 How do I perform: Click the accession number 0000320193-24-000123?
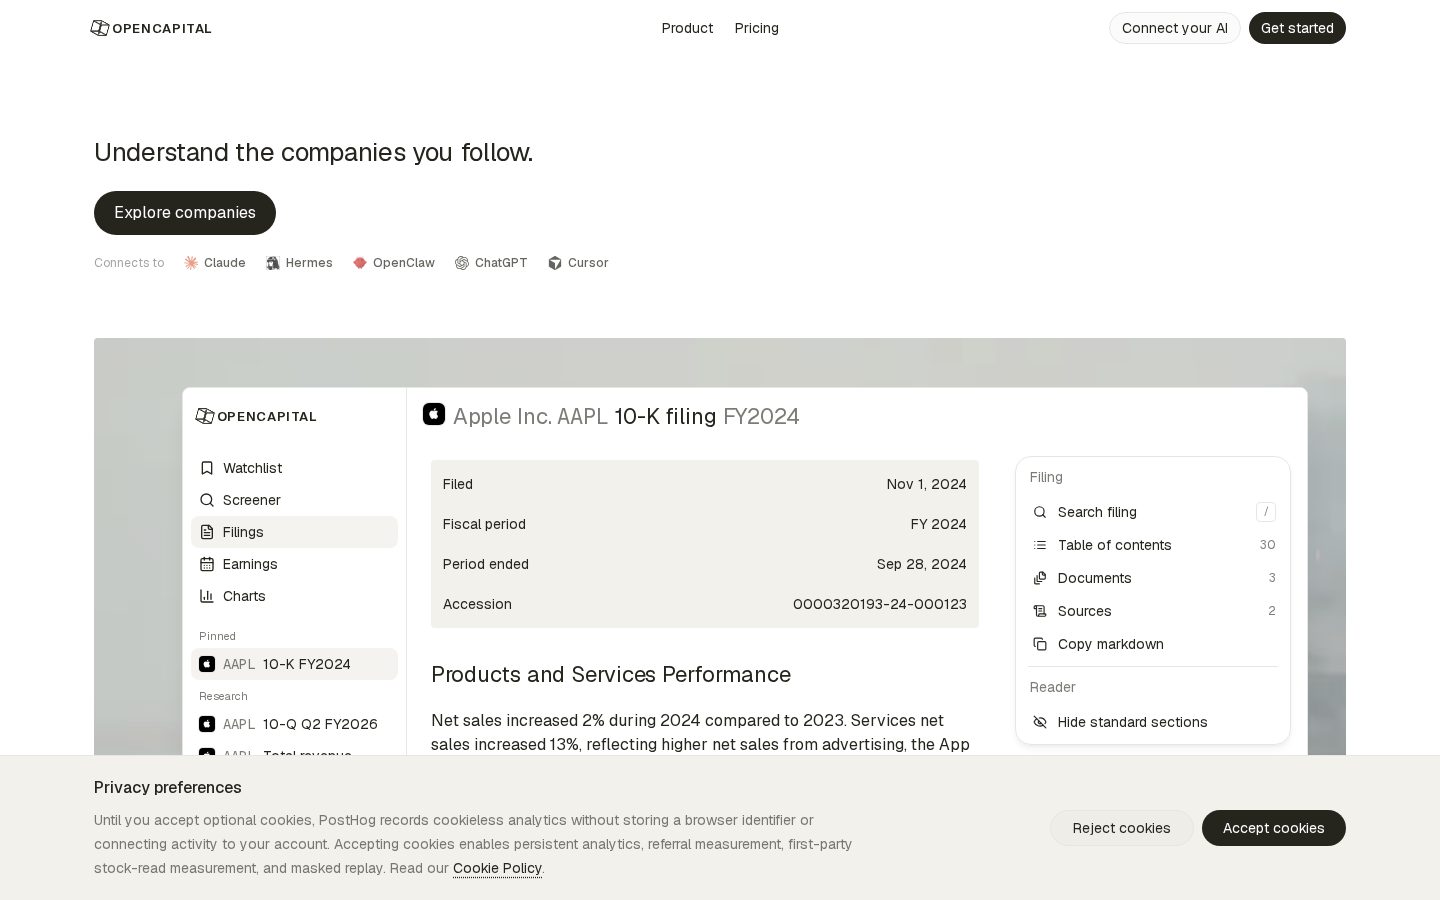pyautogui.click(x=879, y=604)
